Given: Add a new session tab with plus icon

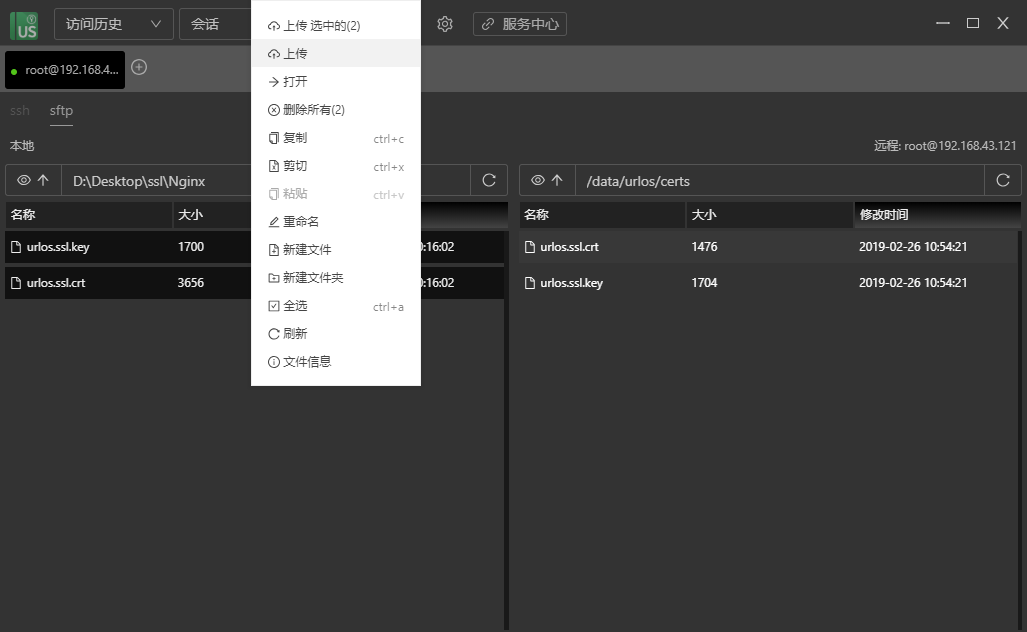Looking at the screenshot, I should 139,67.
